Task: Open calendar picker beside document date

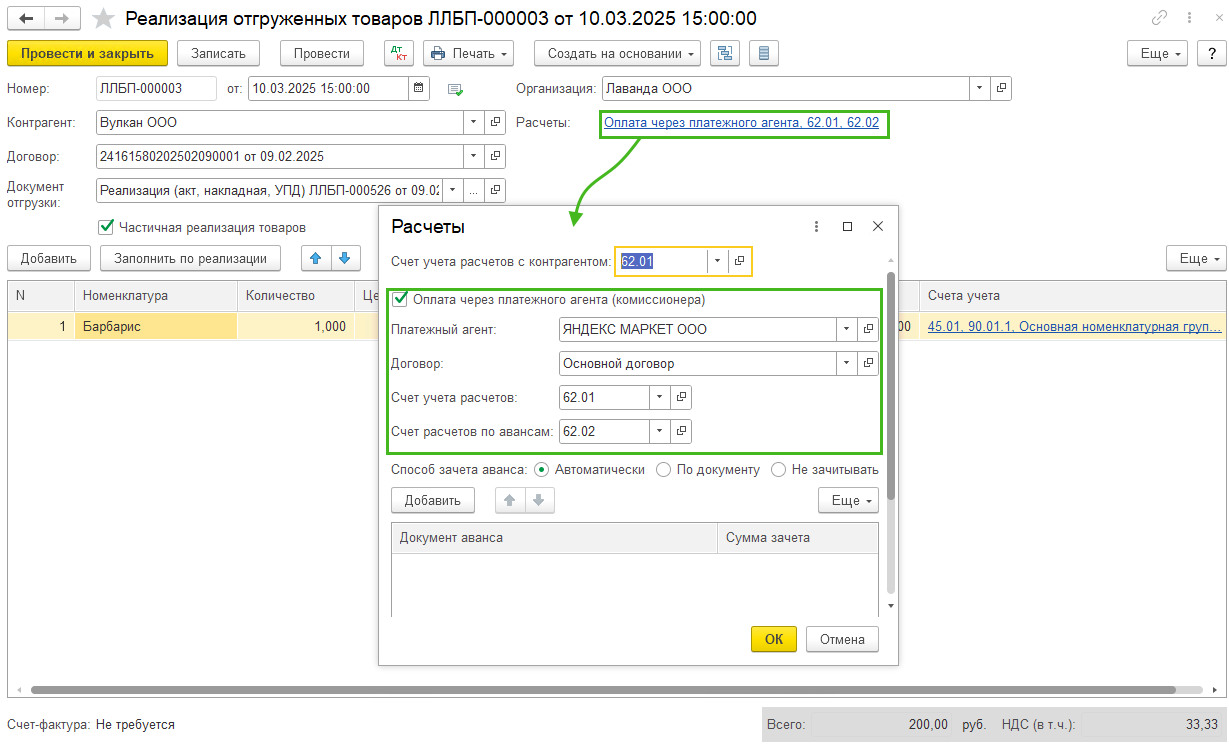Action: 419,88
